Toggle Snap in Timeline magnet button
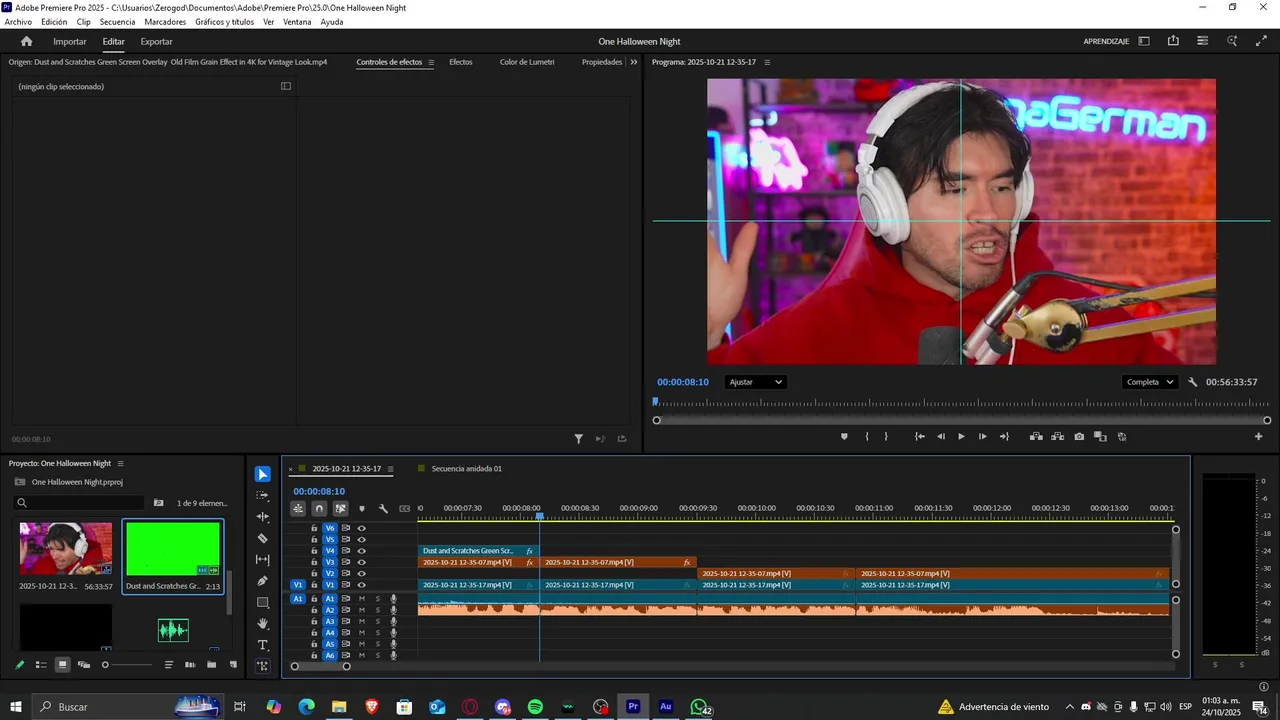1280x720 pixels. point(319,508)
